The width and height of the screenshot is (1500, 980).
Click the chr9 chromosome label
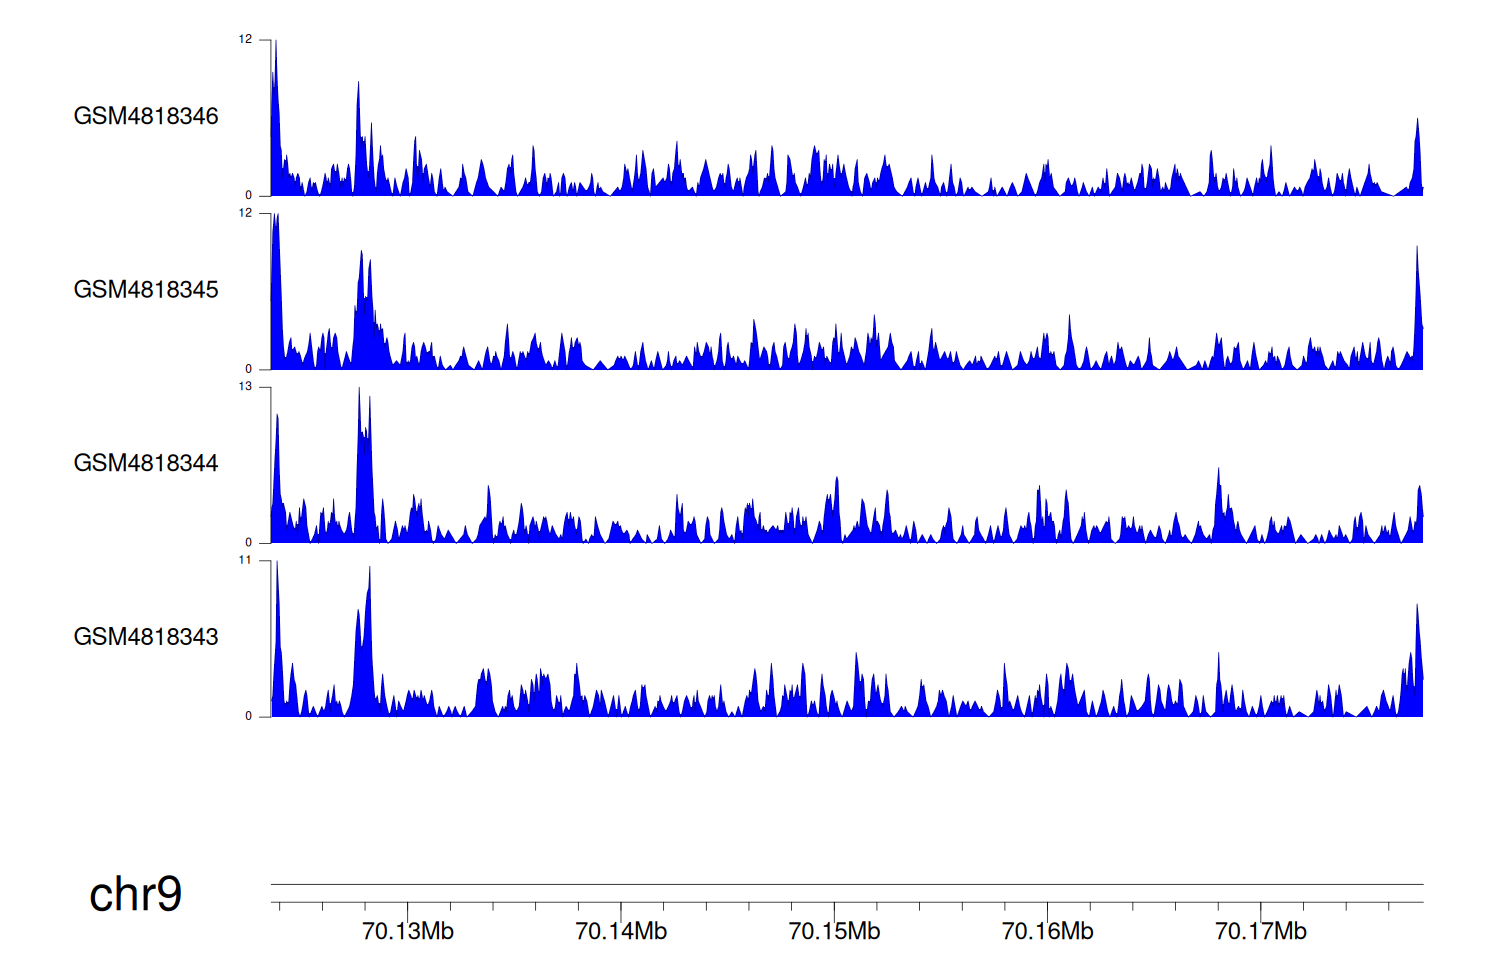[x=135, y=894]
